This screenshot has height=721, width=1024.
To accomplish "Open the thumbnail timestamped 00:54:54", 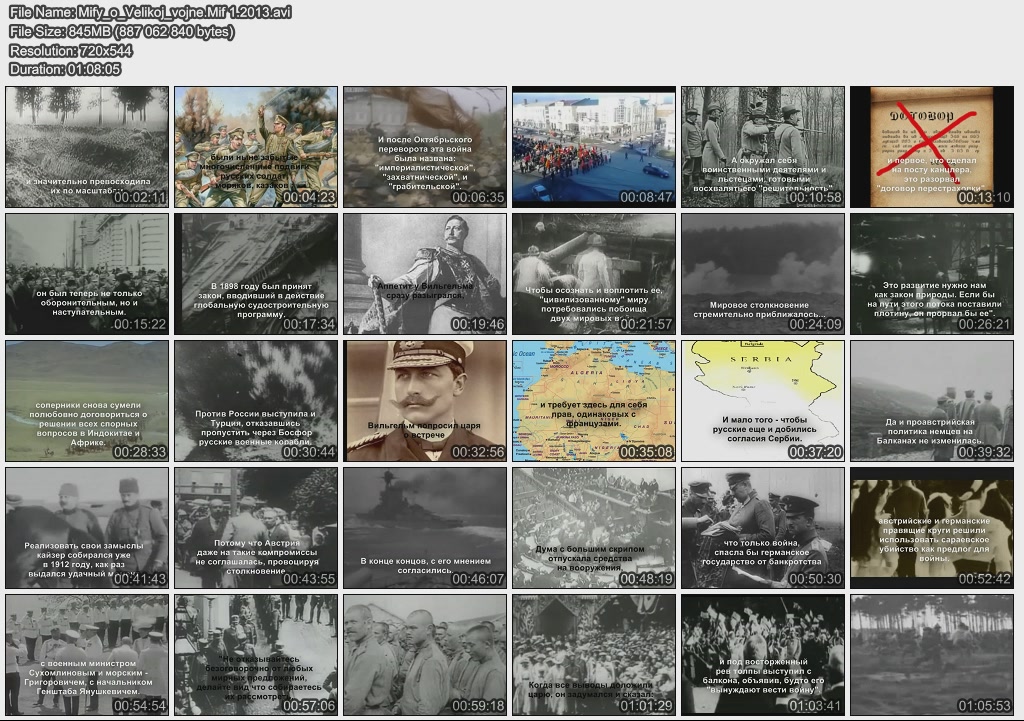I will (x=87, y=655).
